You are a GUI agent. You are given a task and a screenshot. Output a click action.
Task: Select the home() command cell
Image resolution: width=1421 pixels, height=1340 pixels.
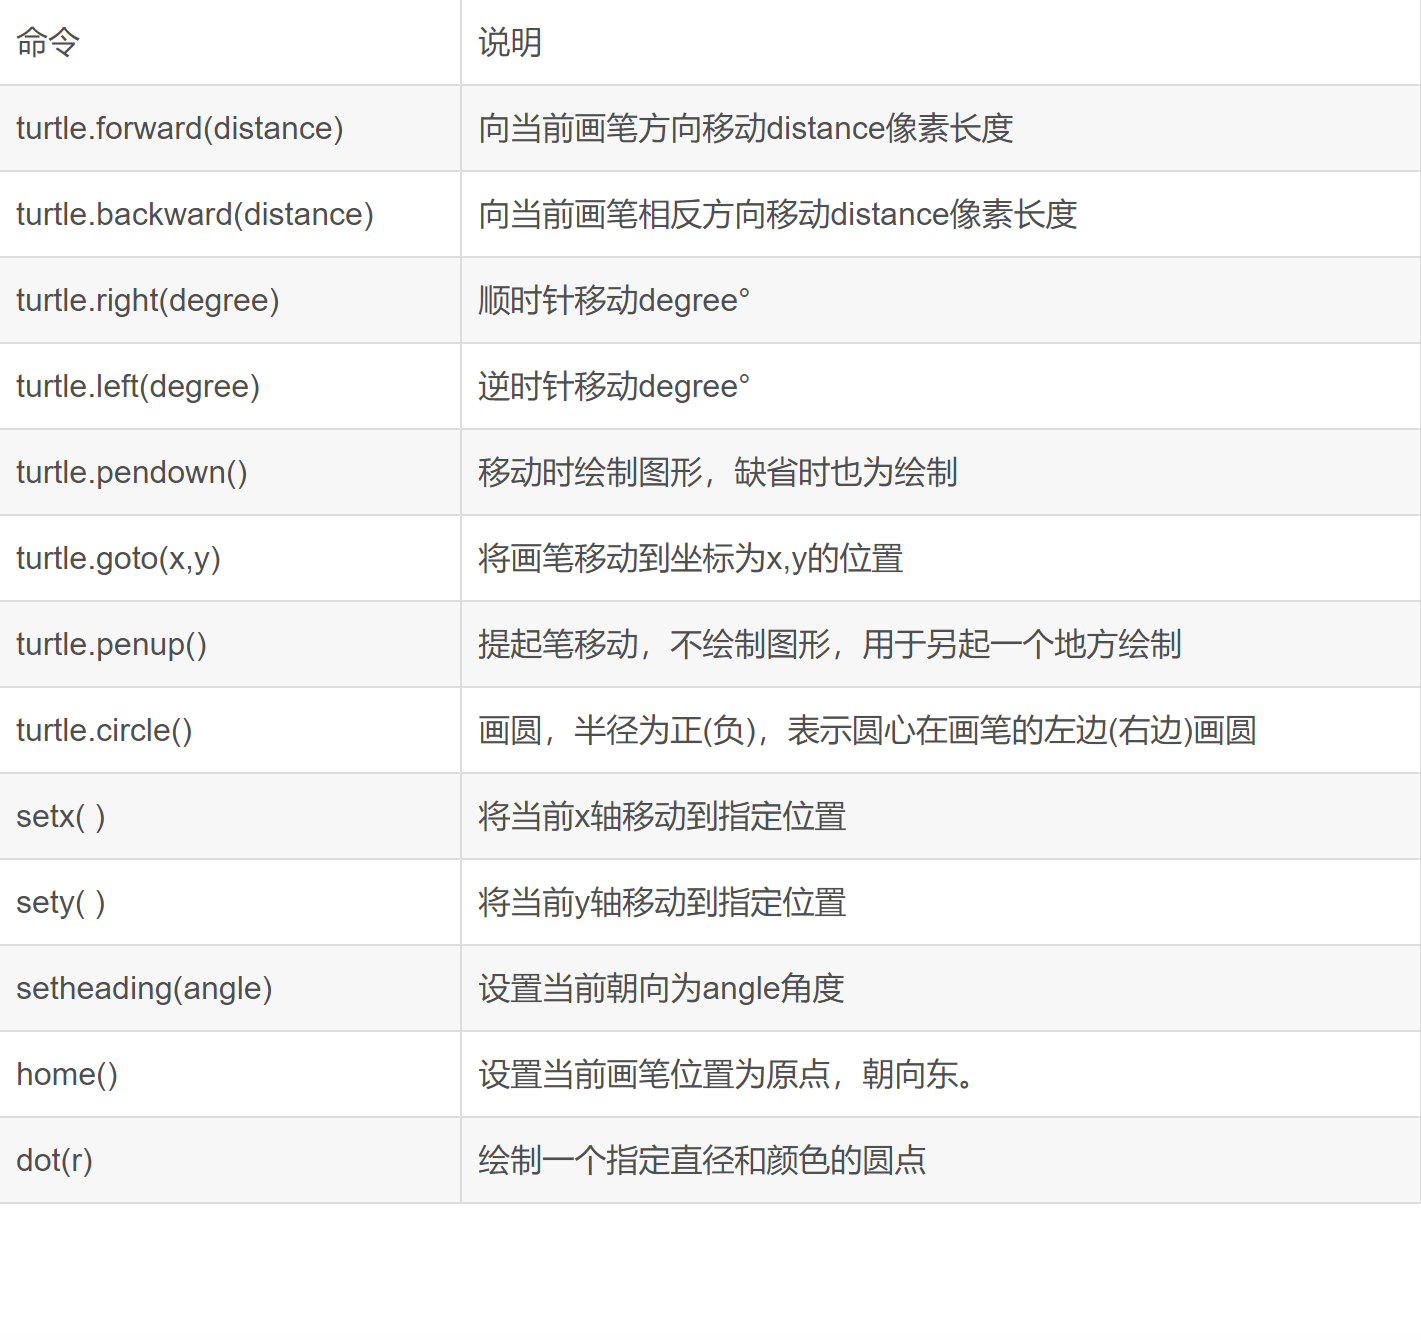pos(66,1074)
